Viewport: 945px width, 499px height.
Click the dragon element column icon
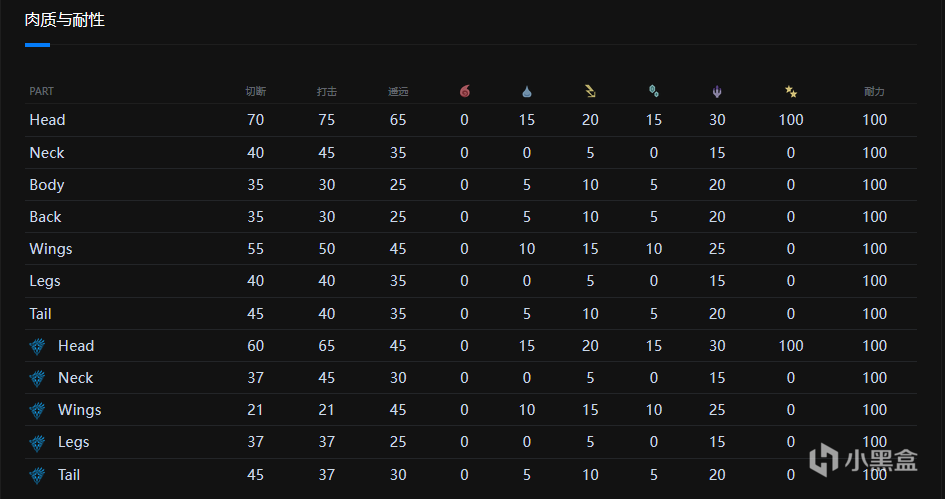click(717, 91)
